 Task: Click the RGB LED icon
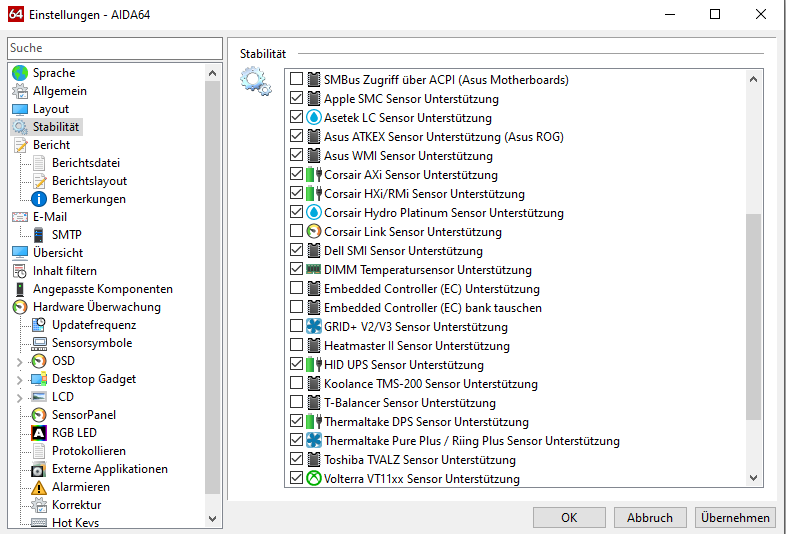pyautogui.click(x=39, y=433)
